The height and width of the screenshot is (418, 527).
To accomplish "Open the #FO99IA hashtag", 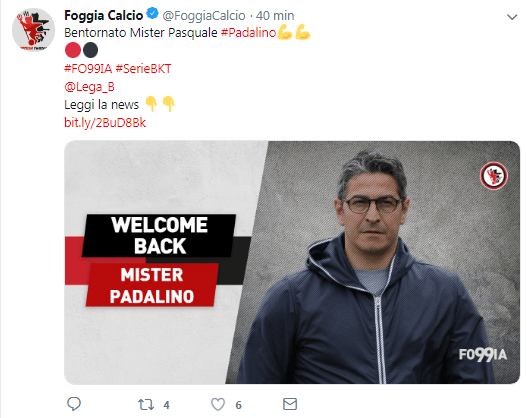I will (x=88, y=69).
